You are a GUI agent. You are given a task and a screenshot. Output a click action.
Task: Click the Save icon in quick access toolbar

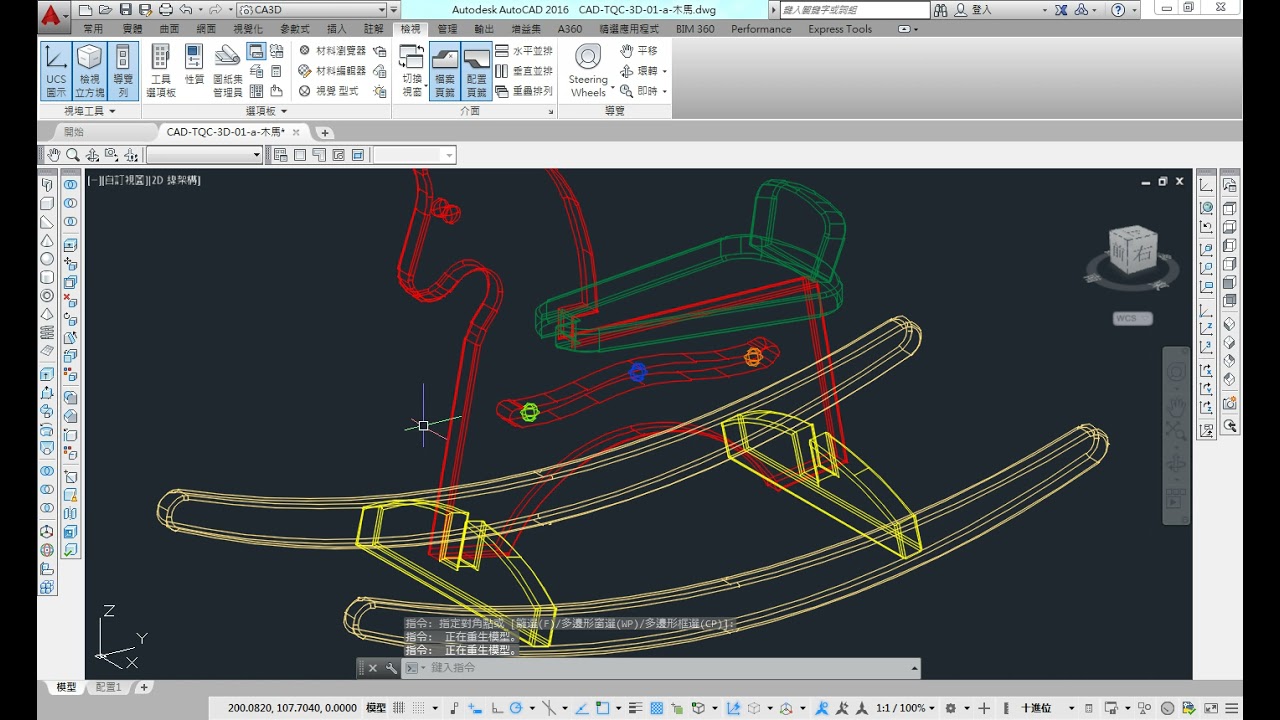coord(125,10)
